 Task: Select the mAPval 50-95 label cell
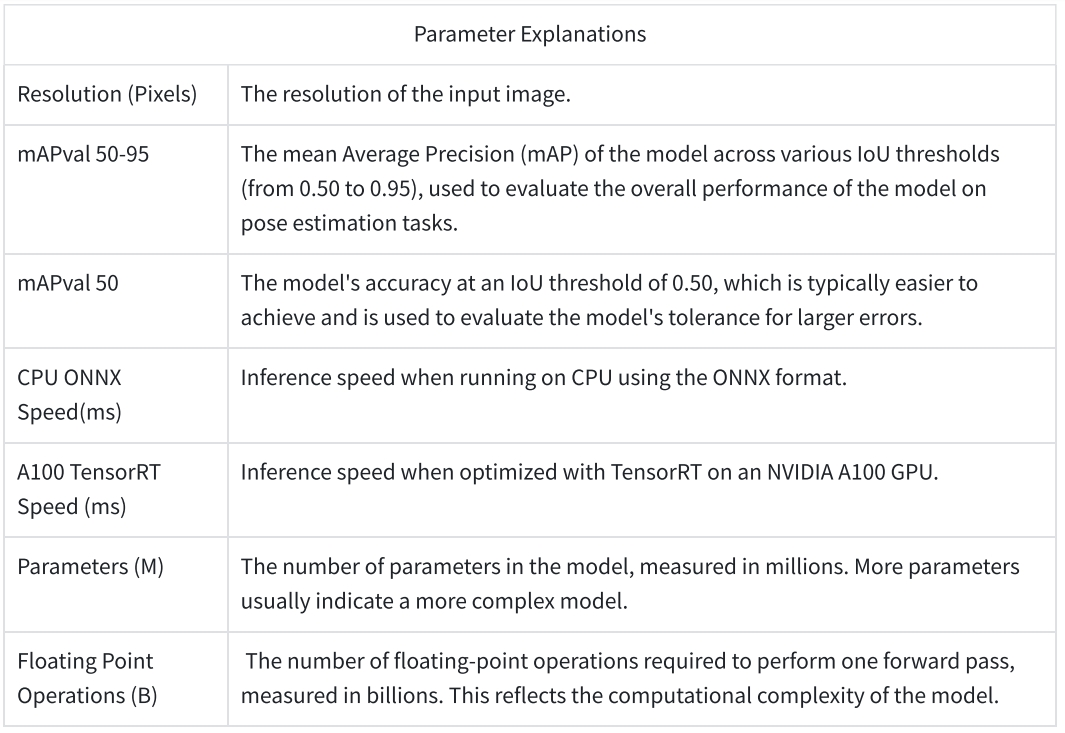tap(116, 190)
